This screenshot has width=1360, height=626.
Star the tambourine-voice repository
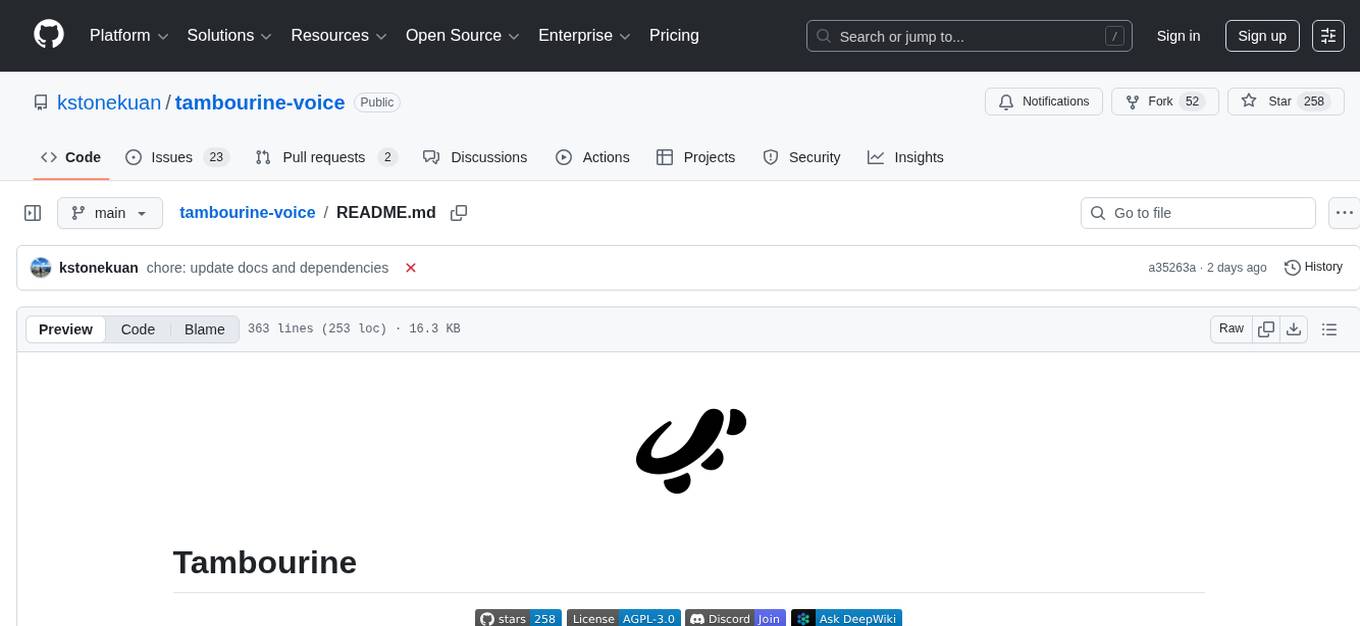tap(1267, 102)
